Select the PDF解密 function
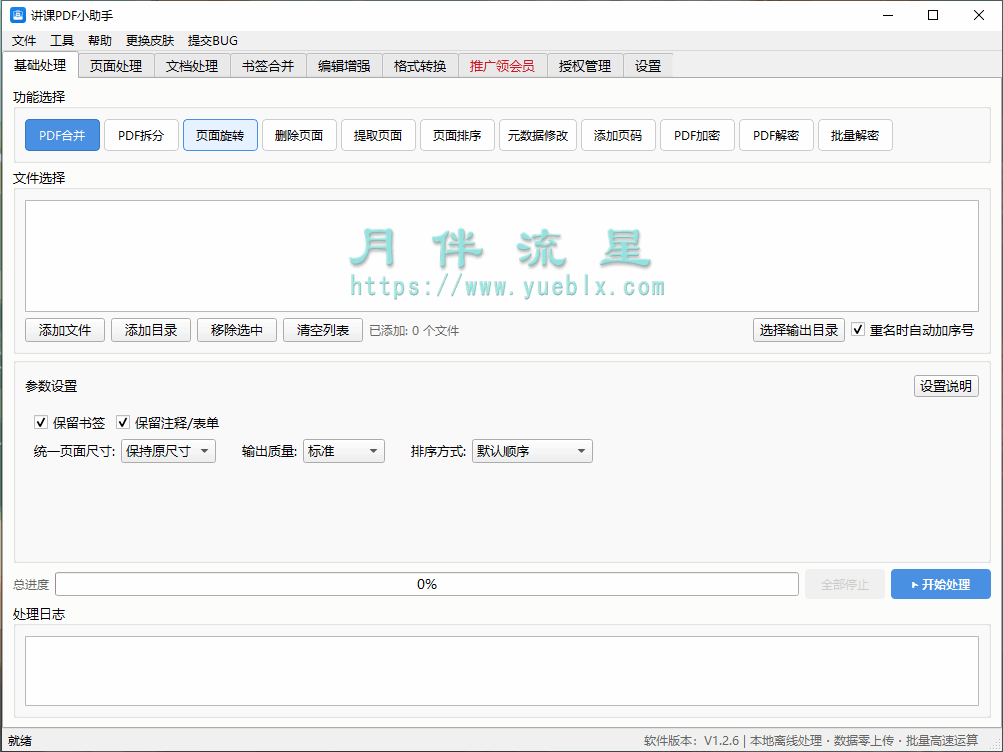Screen dimensions: 1003x752 click(x=776, y=135)
